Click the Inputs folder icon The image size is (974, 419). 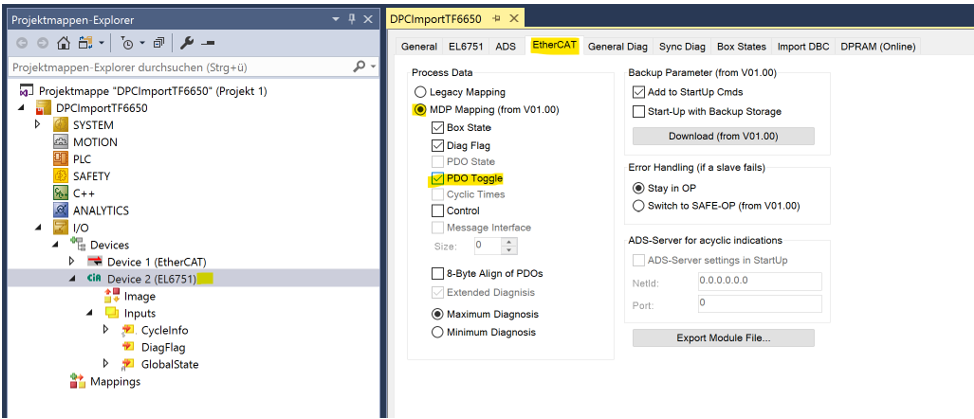111,313
